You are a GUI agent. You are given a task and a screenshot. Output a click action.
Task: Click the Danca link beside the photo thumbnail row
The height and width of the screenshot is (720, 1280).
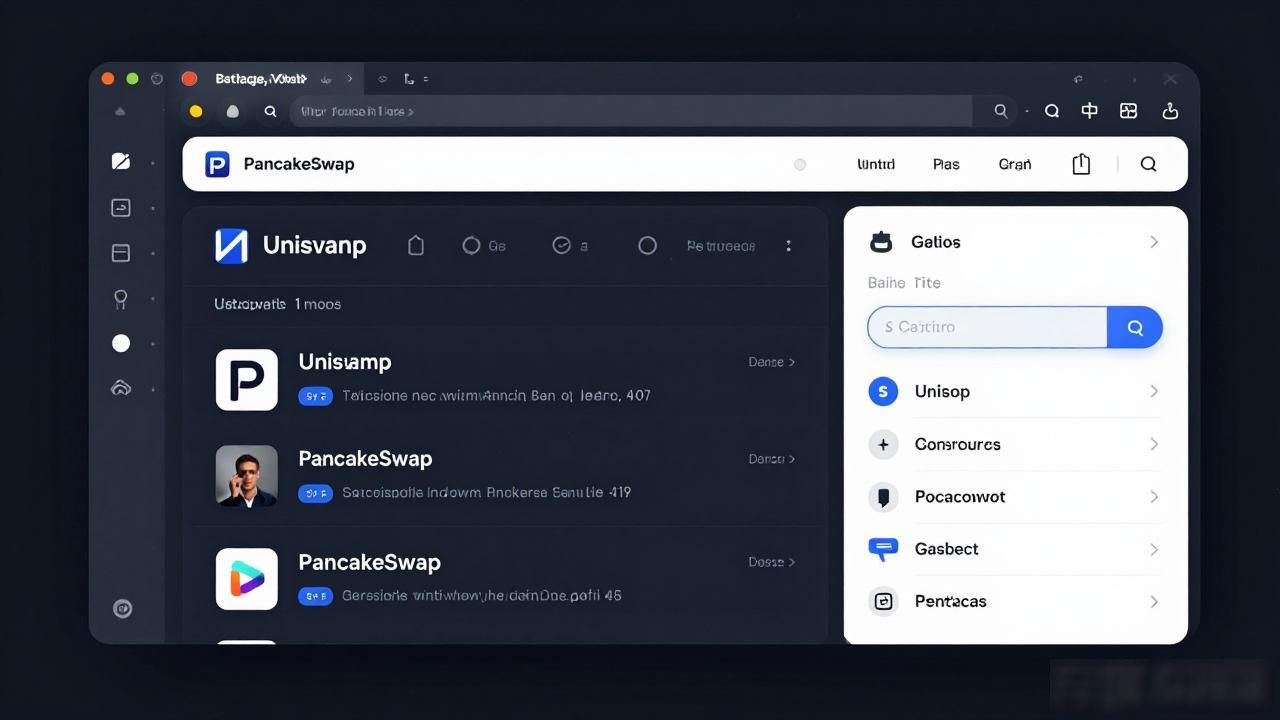point(771,459)
